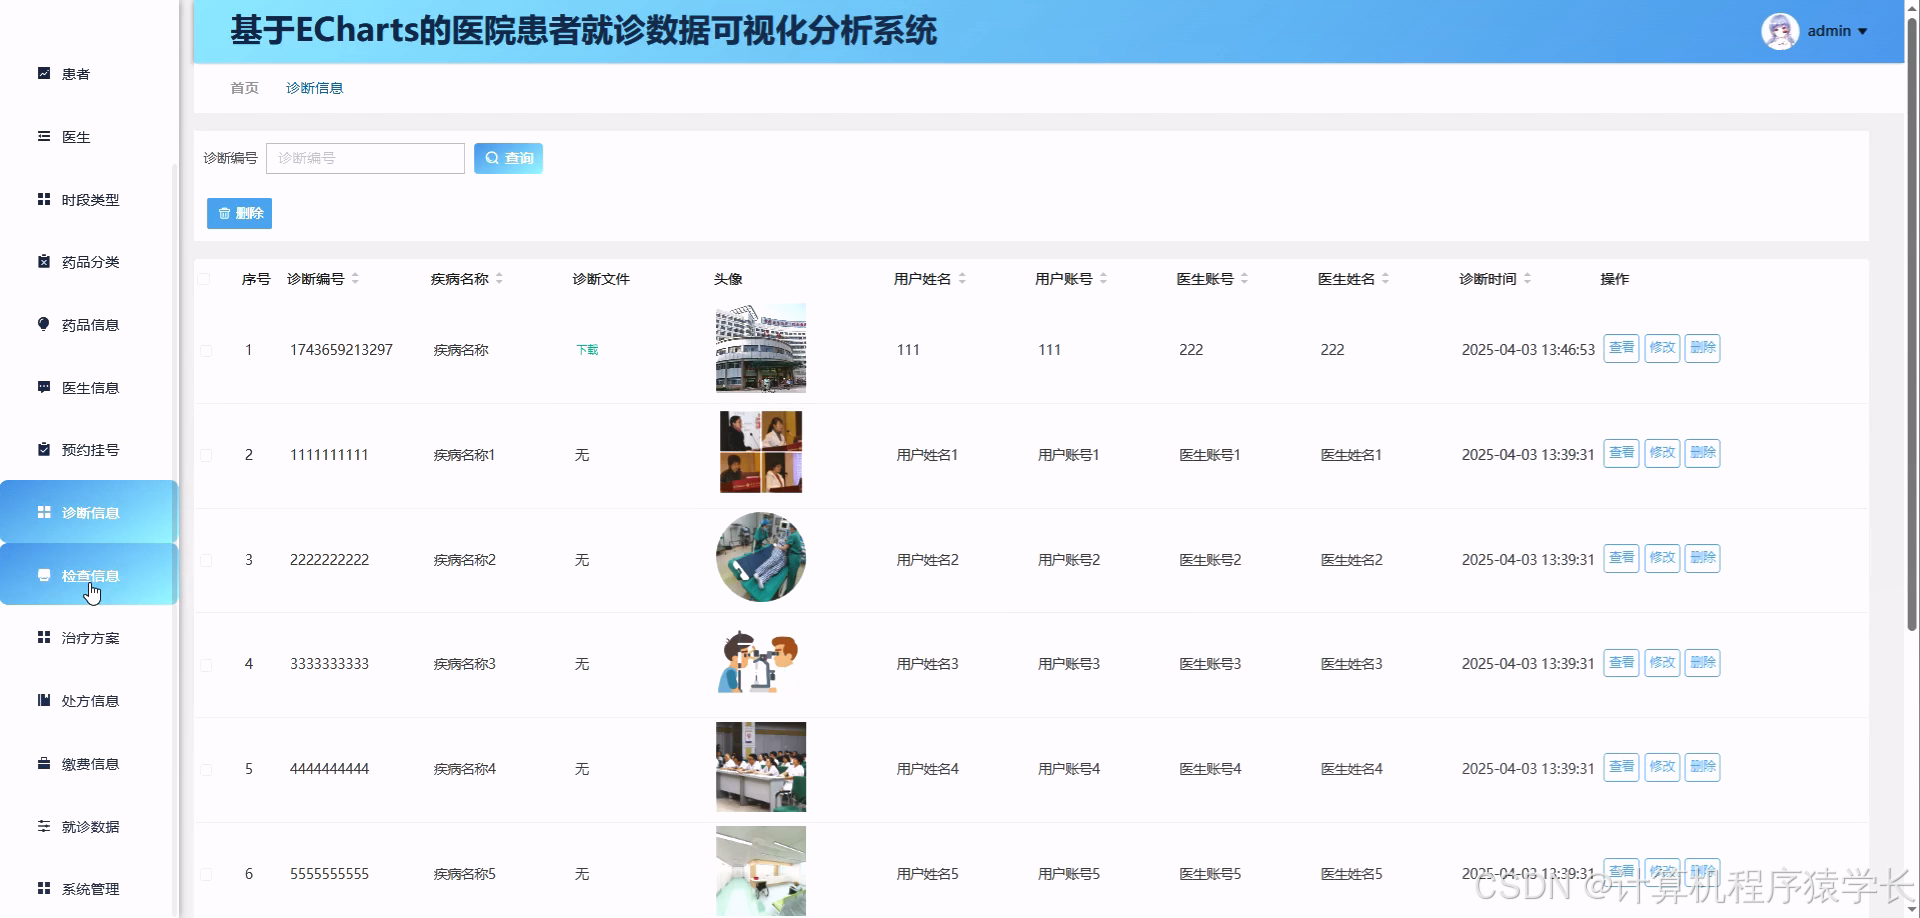
Task: Open the 预约挂号 sidebar entry
Action: click(88, 450)
